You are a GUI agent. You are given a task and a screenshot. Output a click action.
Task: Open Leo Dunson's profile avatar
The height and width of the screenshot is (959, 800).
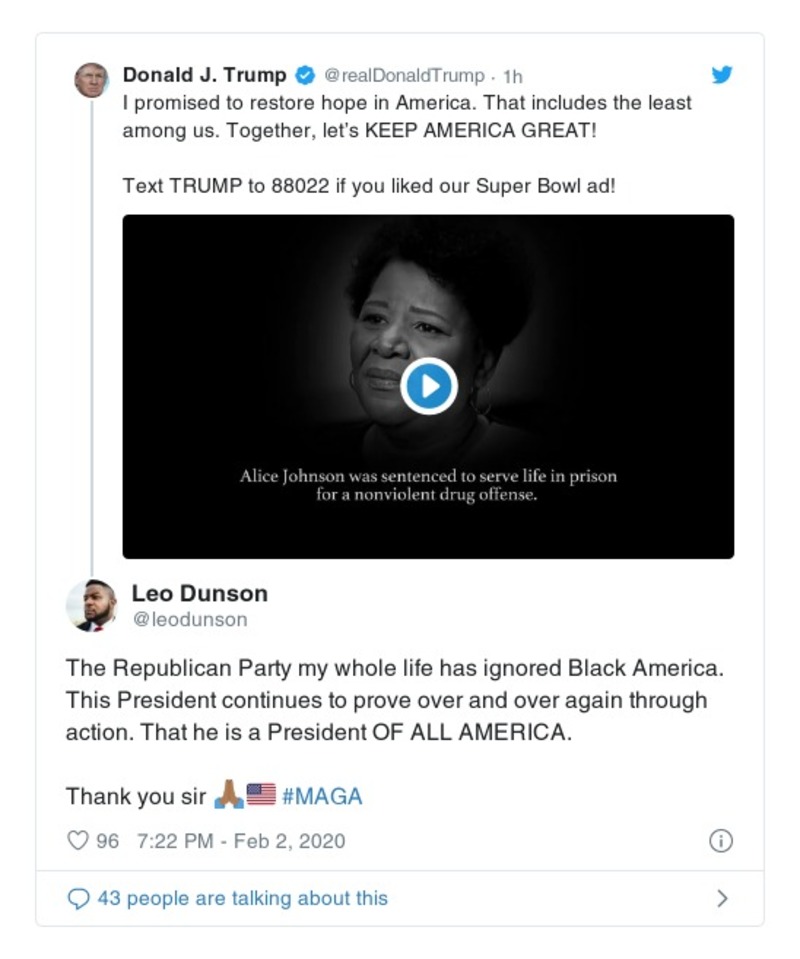[91, 605]
